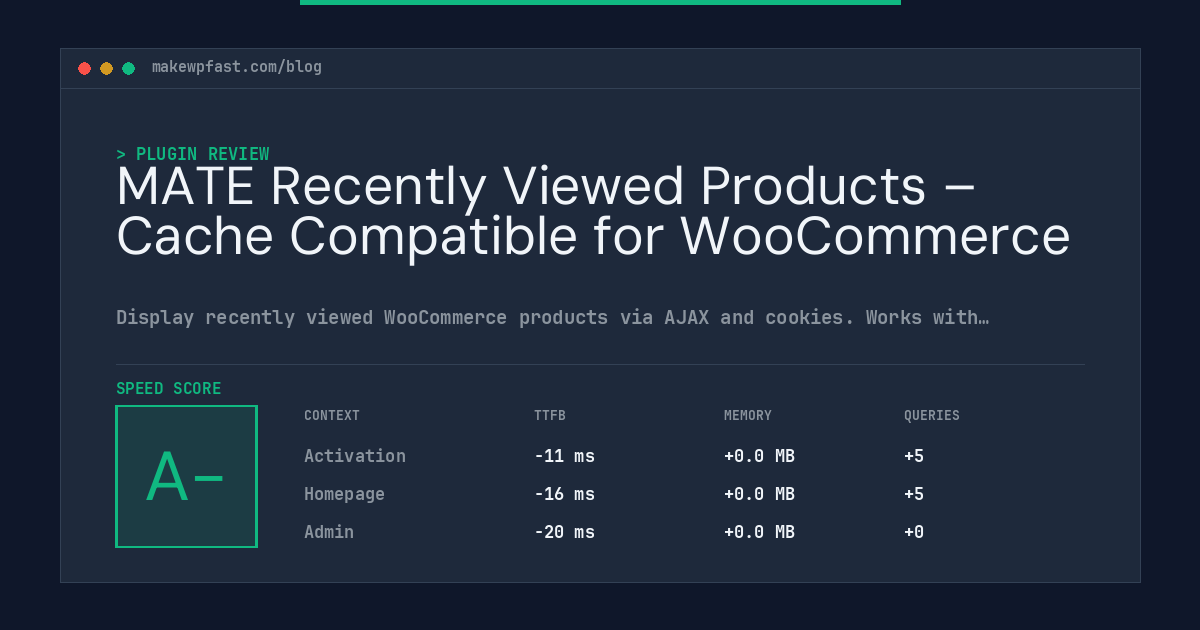This screenshot has height=630, width=1200.
Task: Click the red window dot
Action: (84, 68)
